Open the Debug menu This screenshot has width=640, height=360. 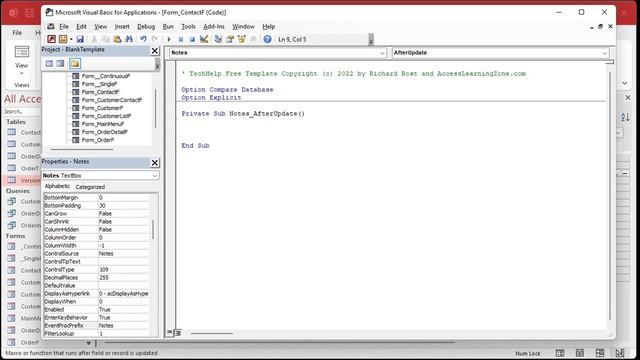(146, 27)
